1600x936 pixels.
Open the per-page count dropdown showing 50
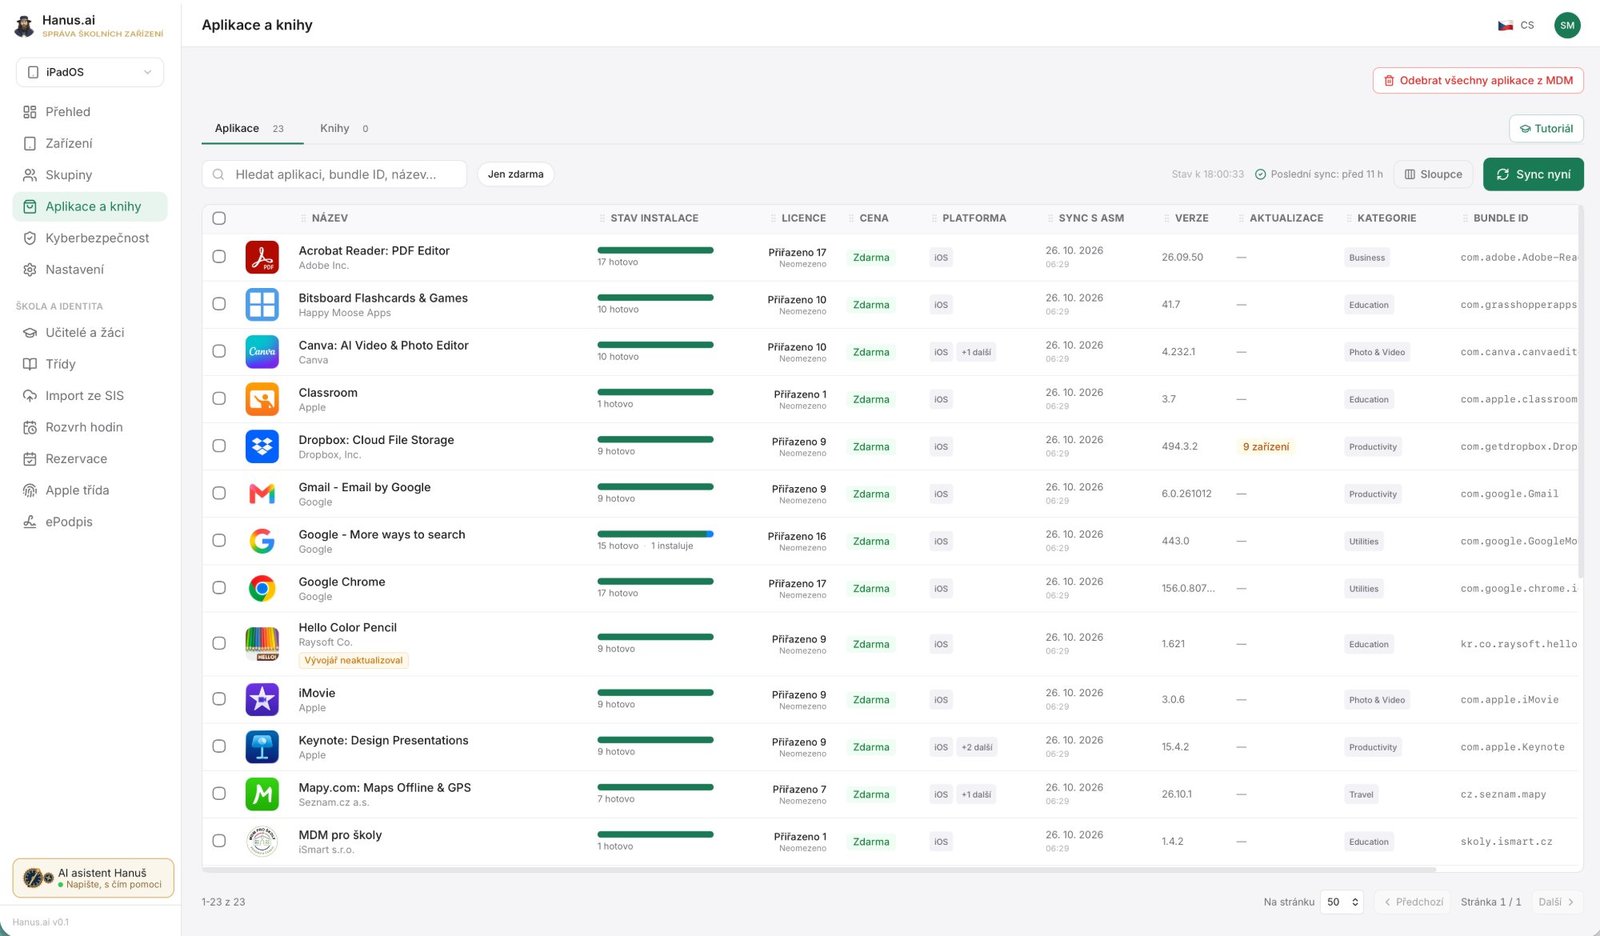[x=1342, y=902]
